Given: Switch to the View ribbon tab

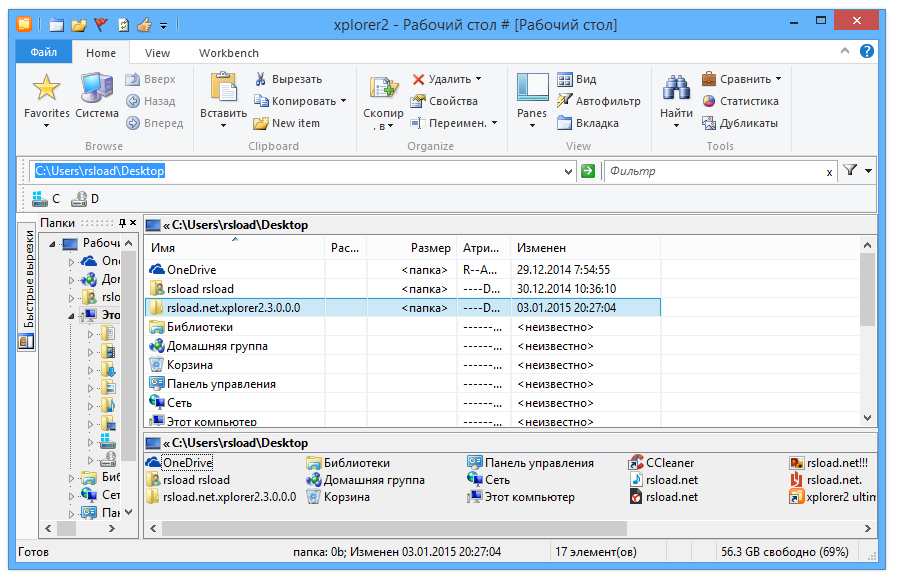Looking at the screenshot, I should (157, 53).
